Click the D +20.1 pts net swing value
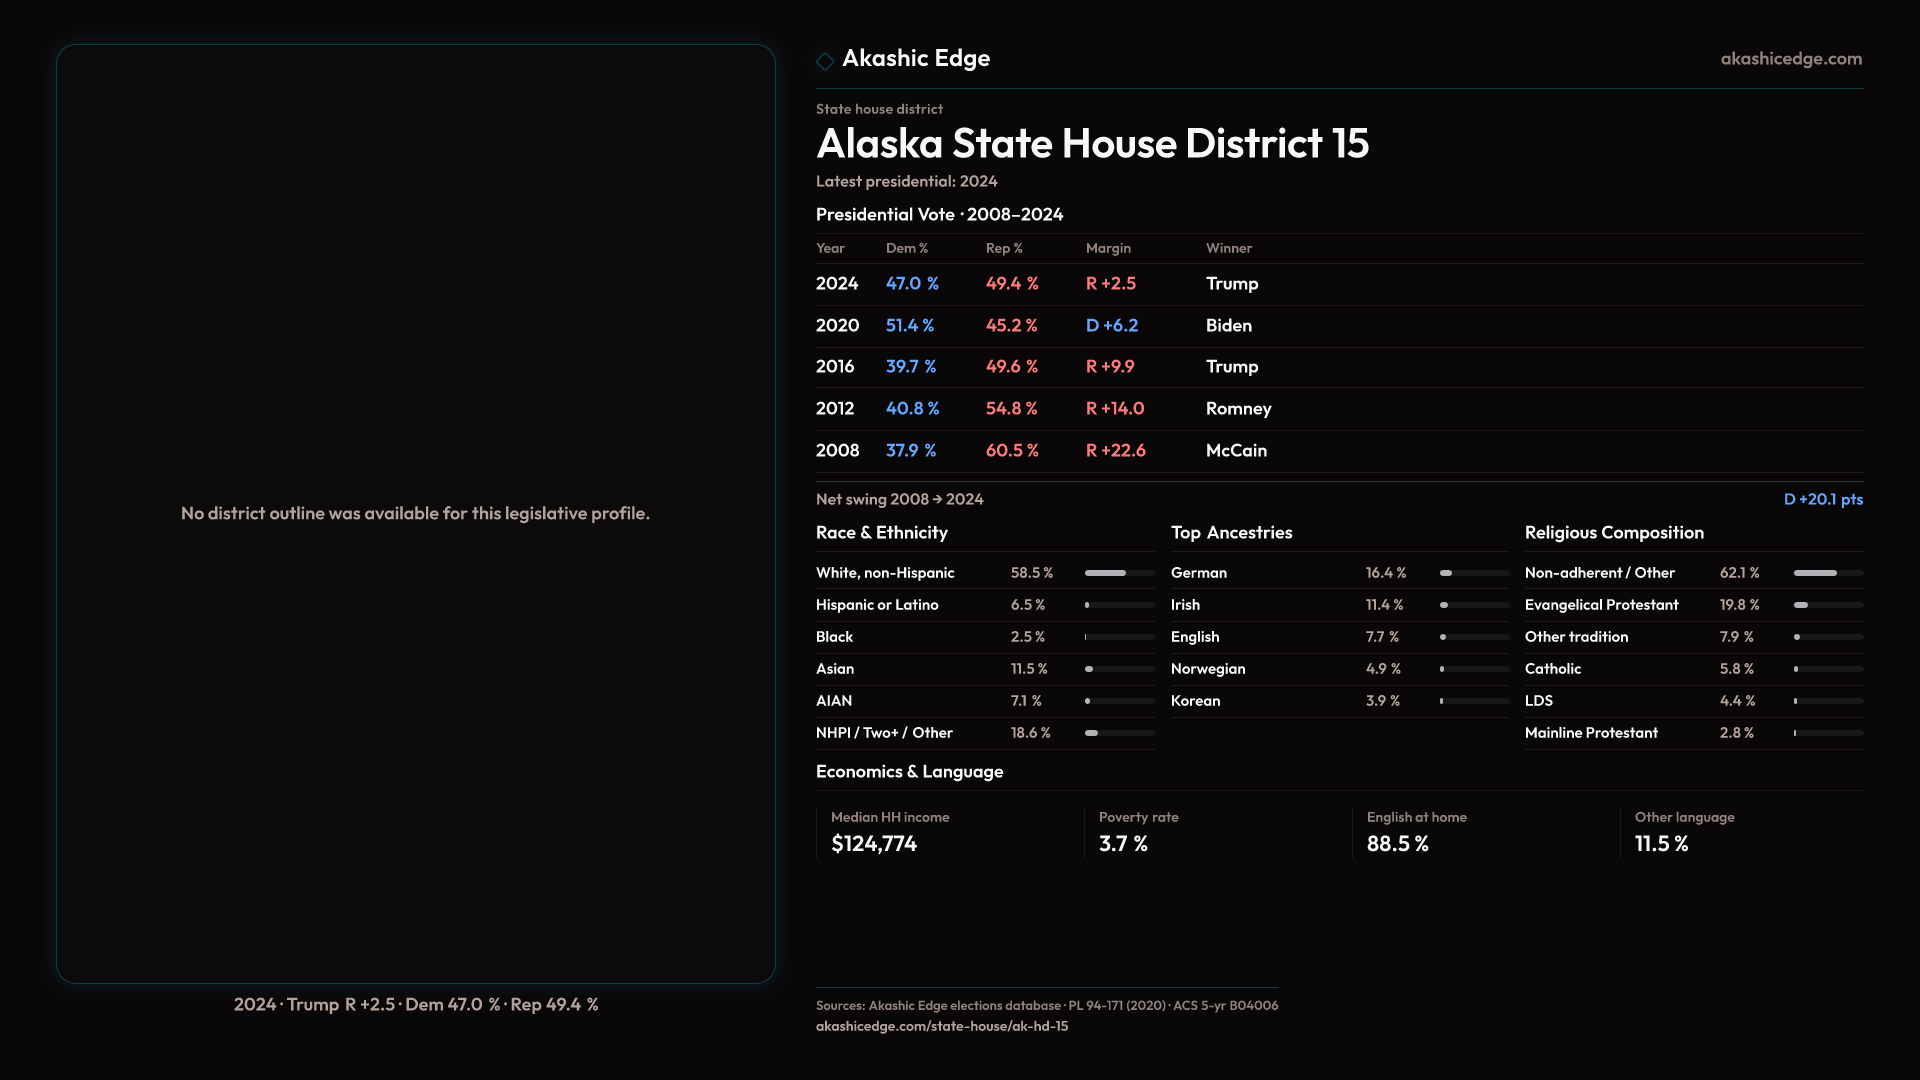Screen dimensions: 1920x1080 coord(1822,499)
